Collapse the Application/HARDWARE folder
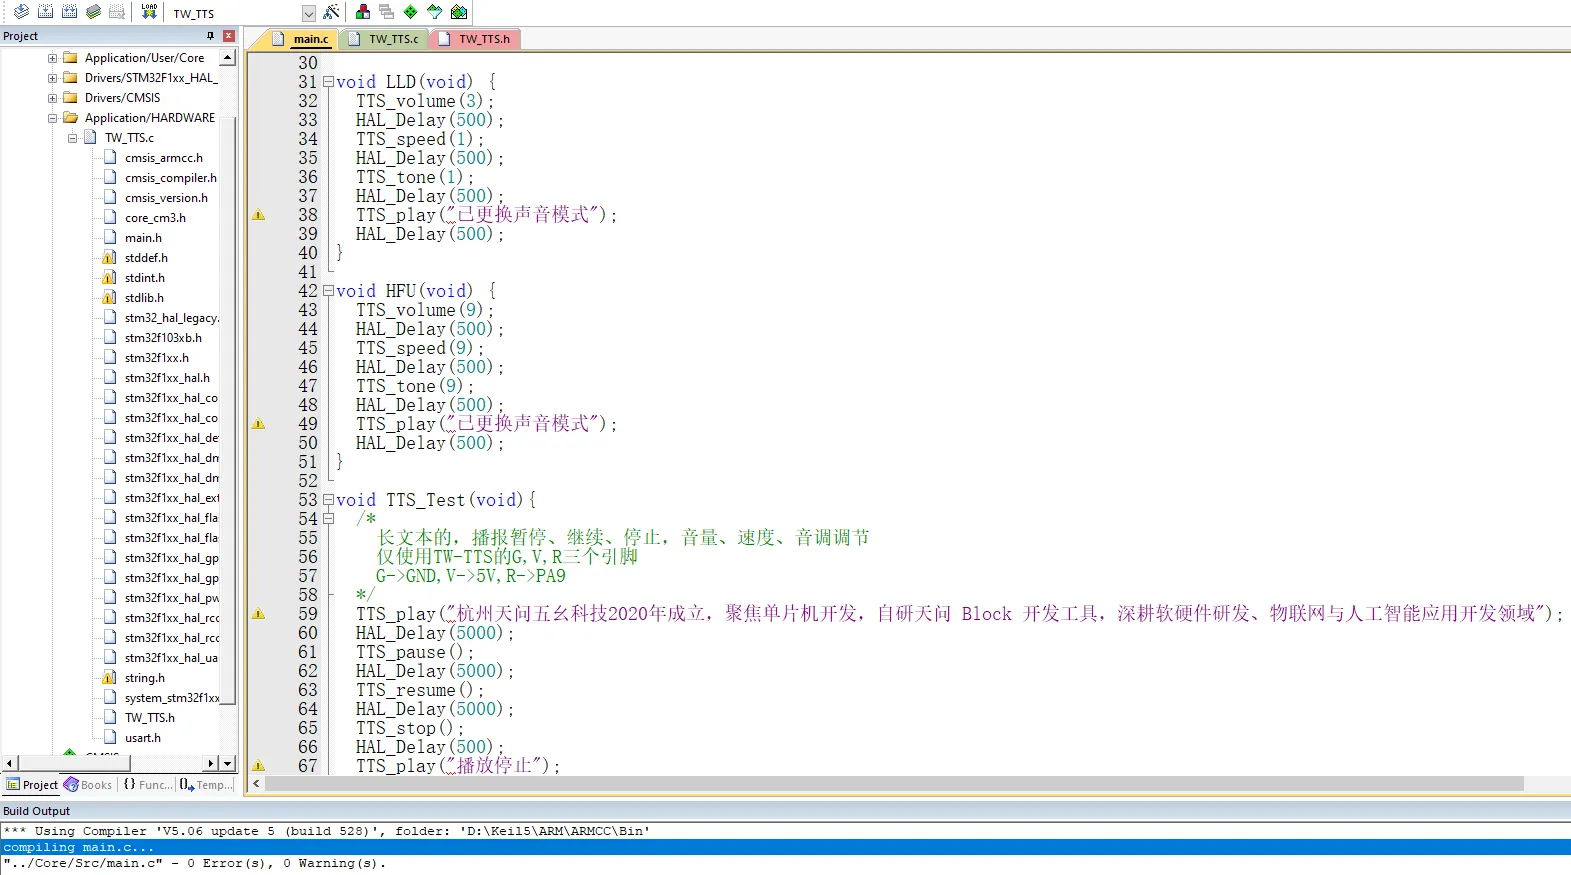Viewport: 1571px width, 875px height. (52, 118)
